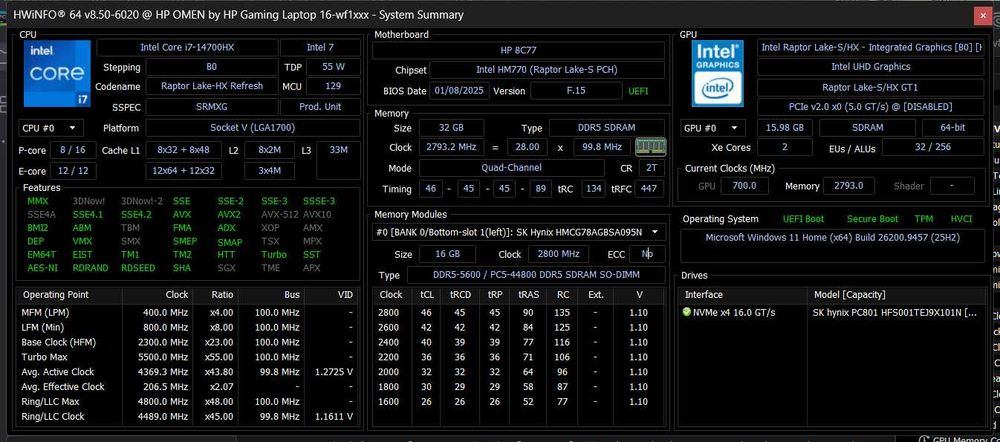Open the CPU #0 selector dropdown
1000x442 pixels.
pyautogui.click(x=50, y=128)
